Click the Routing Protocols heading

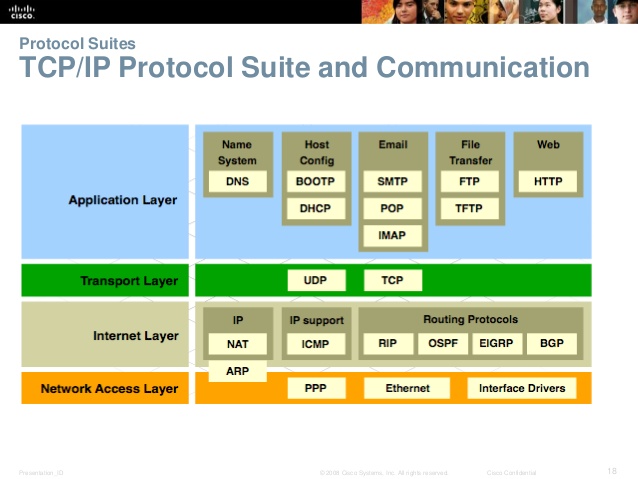[471, 319]
